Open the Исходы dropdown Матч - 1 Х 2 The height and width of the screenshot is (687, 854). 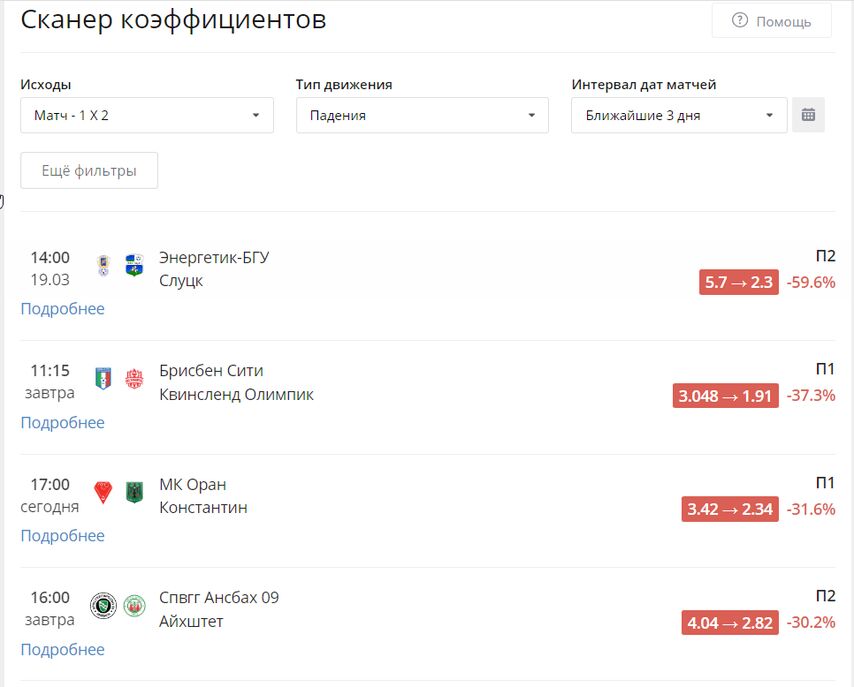(147, 115)
